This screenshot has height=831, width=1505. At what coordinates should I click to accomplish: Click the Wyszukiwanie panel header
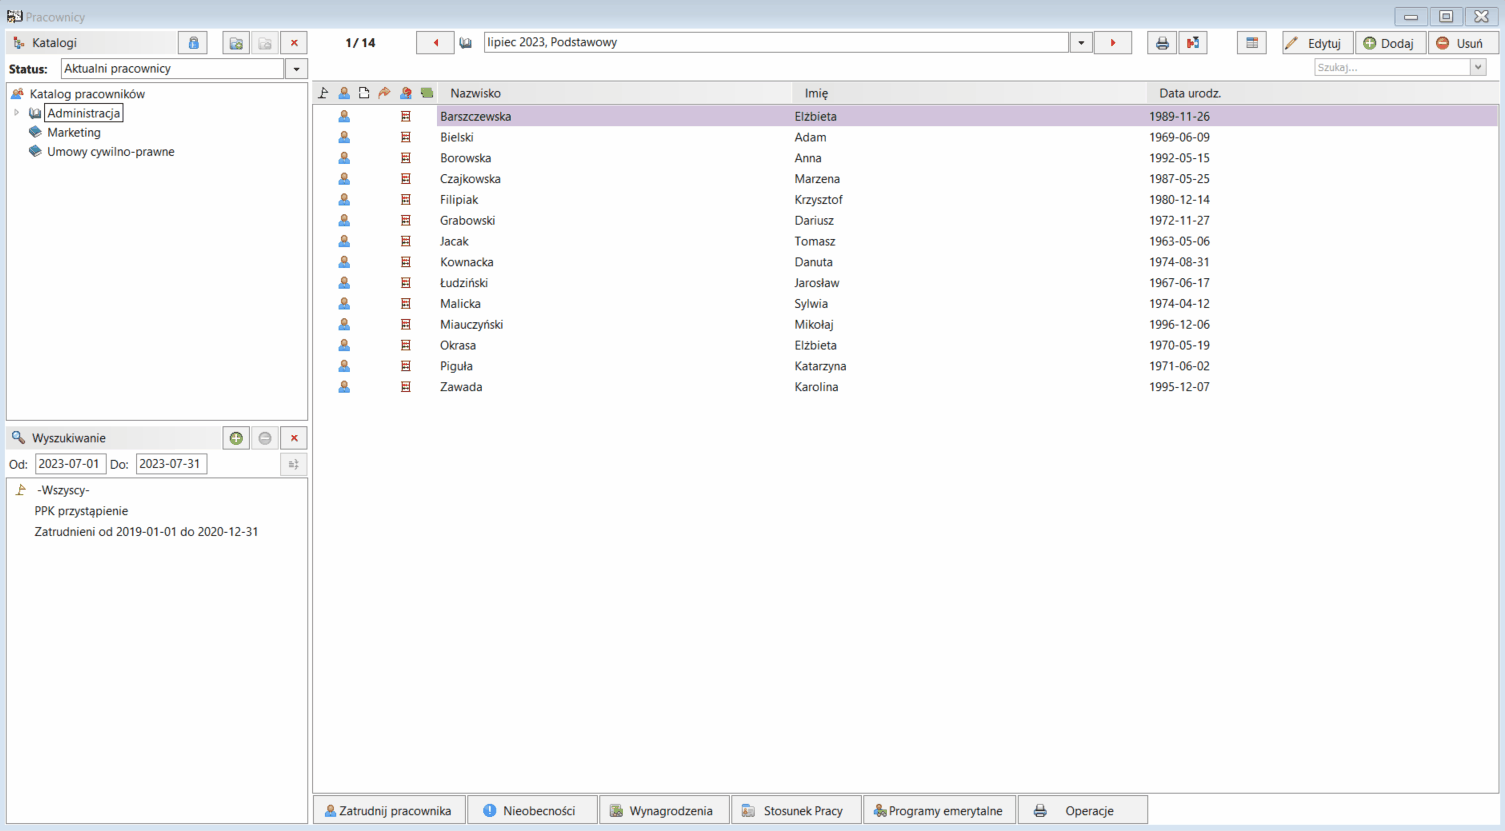point(114,438)
